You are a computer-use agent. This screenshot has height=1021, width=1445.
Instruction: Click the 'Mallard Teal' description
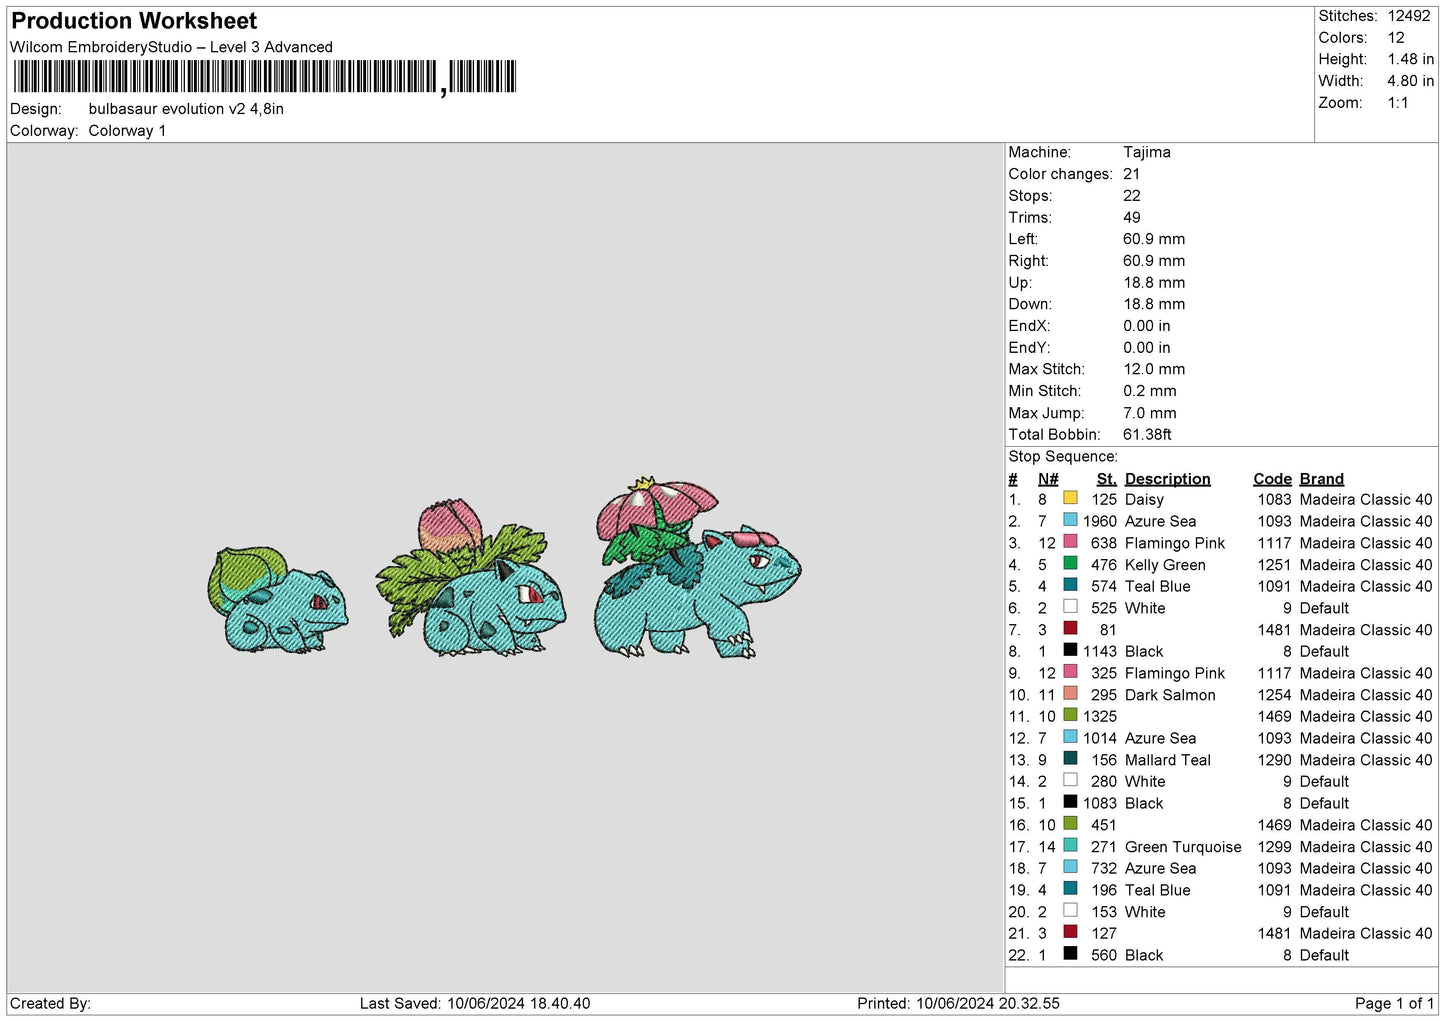[1168, 760]
